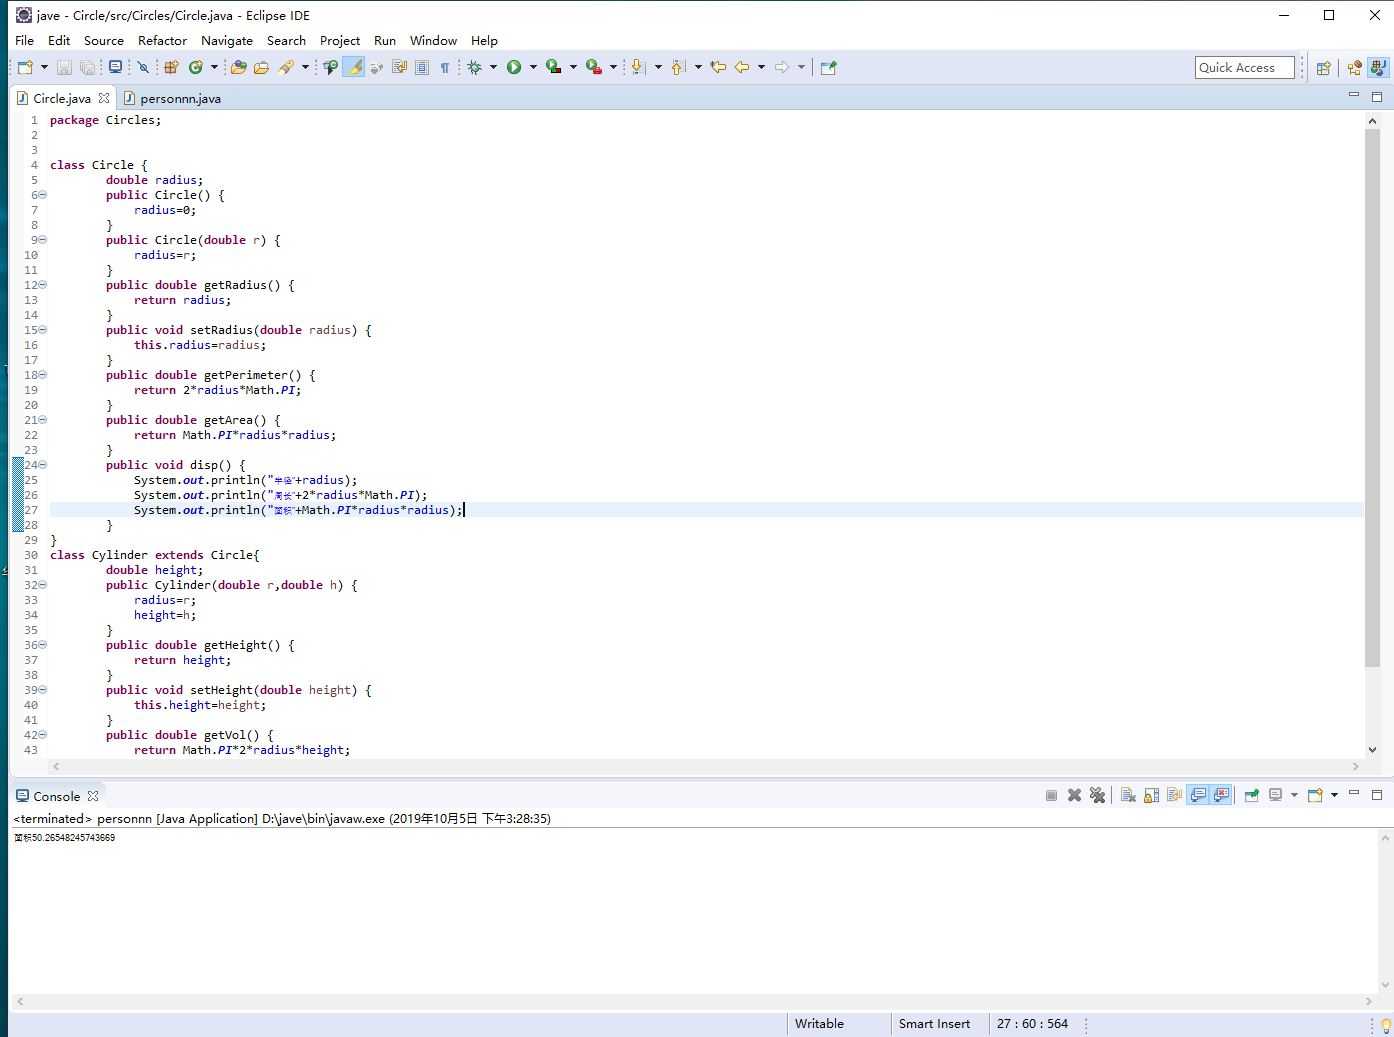Click the Open Perspective icon

click(1323, 68)
